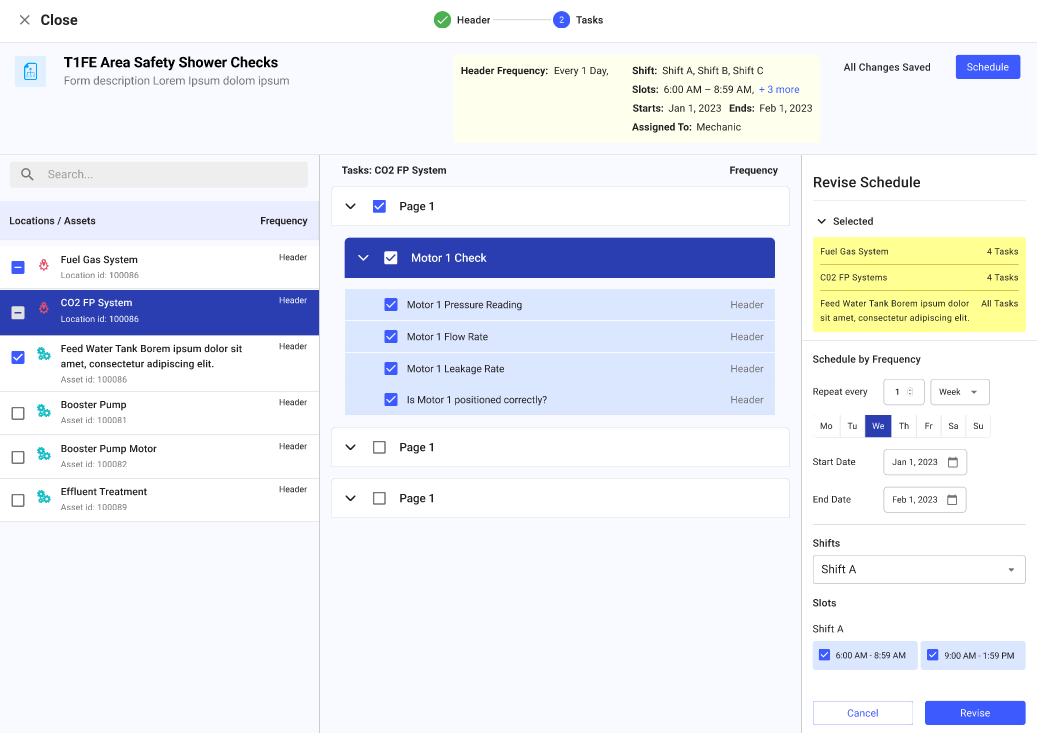Click the Search input field
The width and height of the screenshot is (1037, 733).
tap(170, 174)
